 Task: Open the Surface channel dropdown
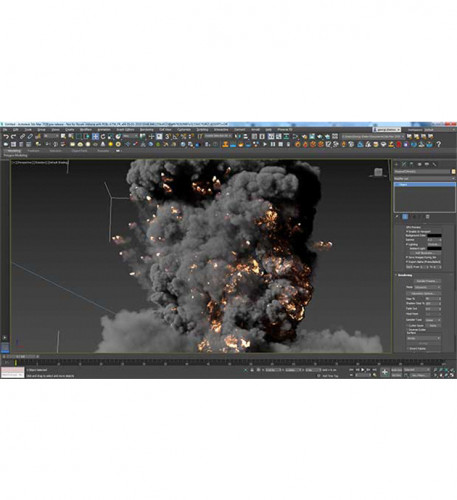click(423, 338)
